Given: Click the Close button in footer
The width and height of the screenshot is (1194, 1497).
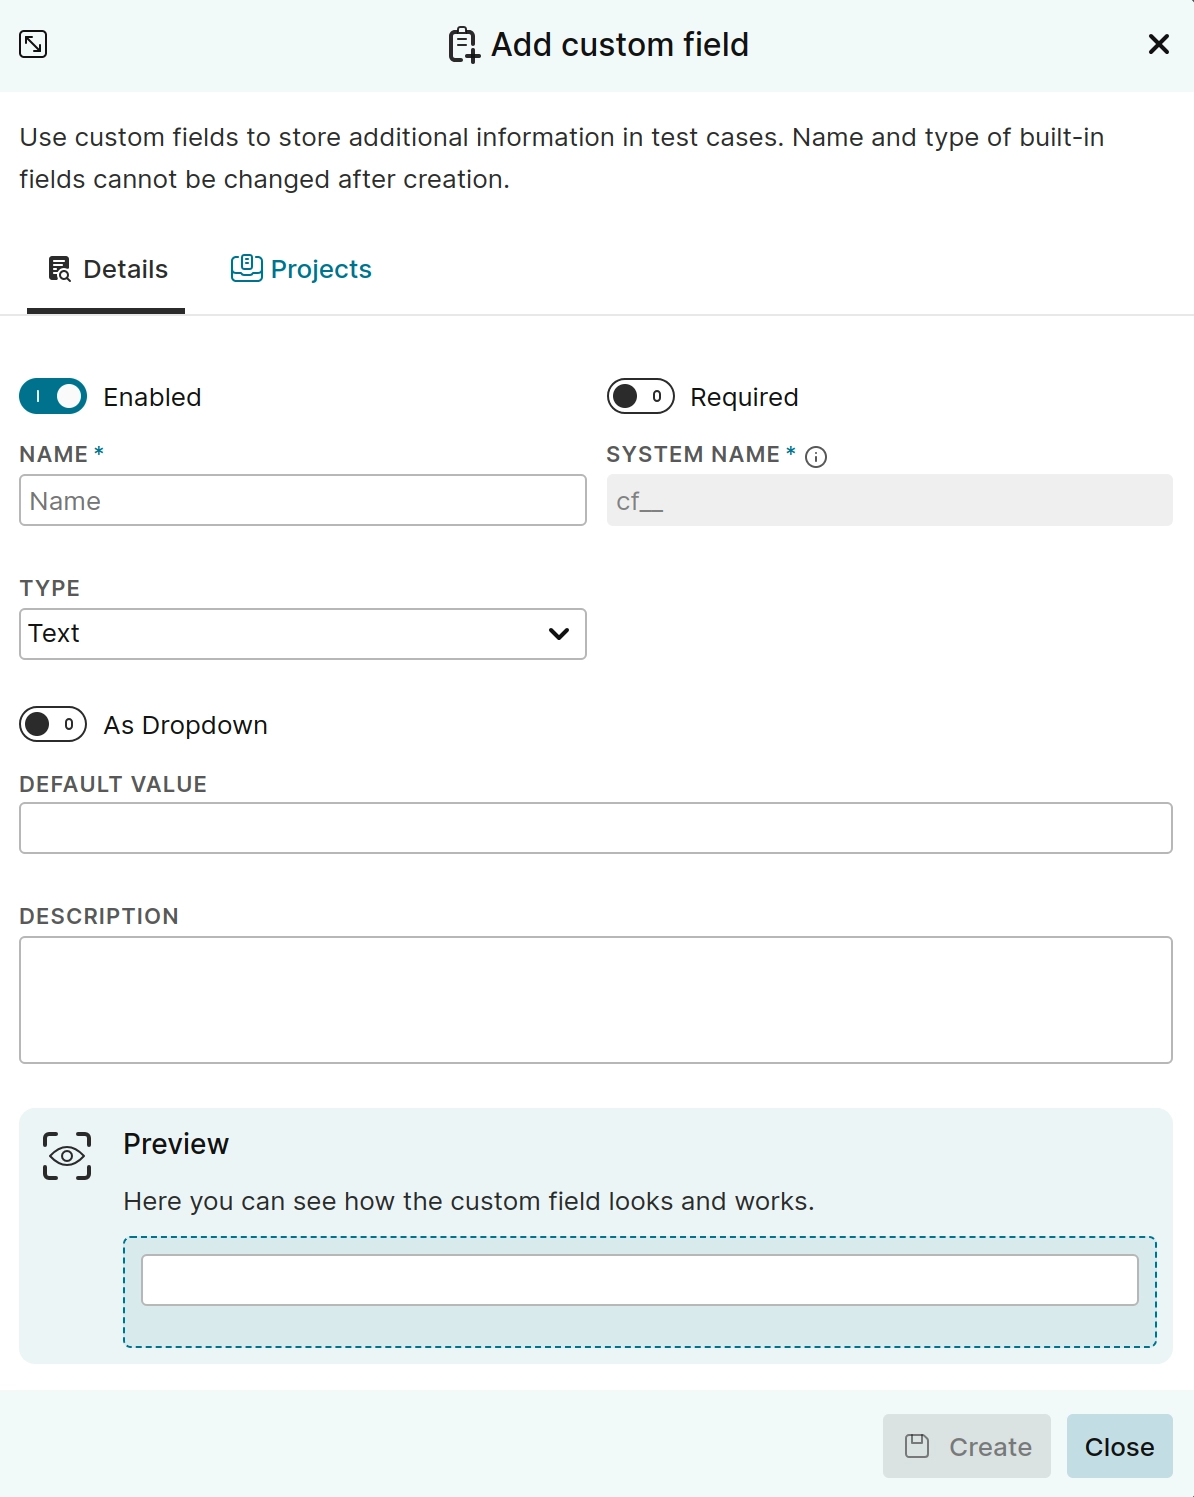Looking at the screenshot, I should (x=1119, y=1446).
